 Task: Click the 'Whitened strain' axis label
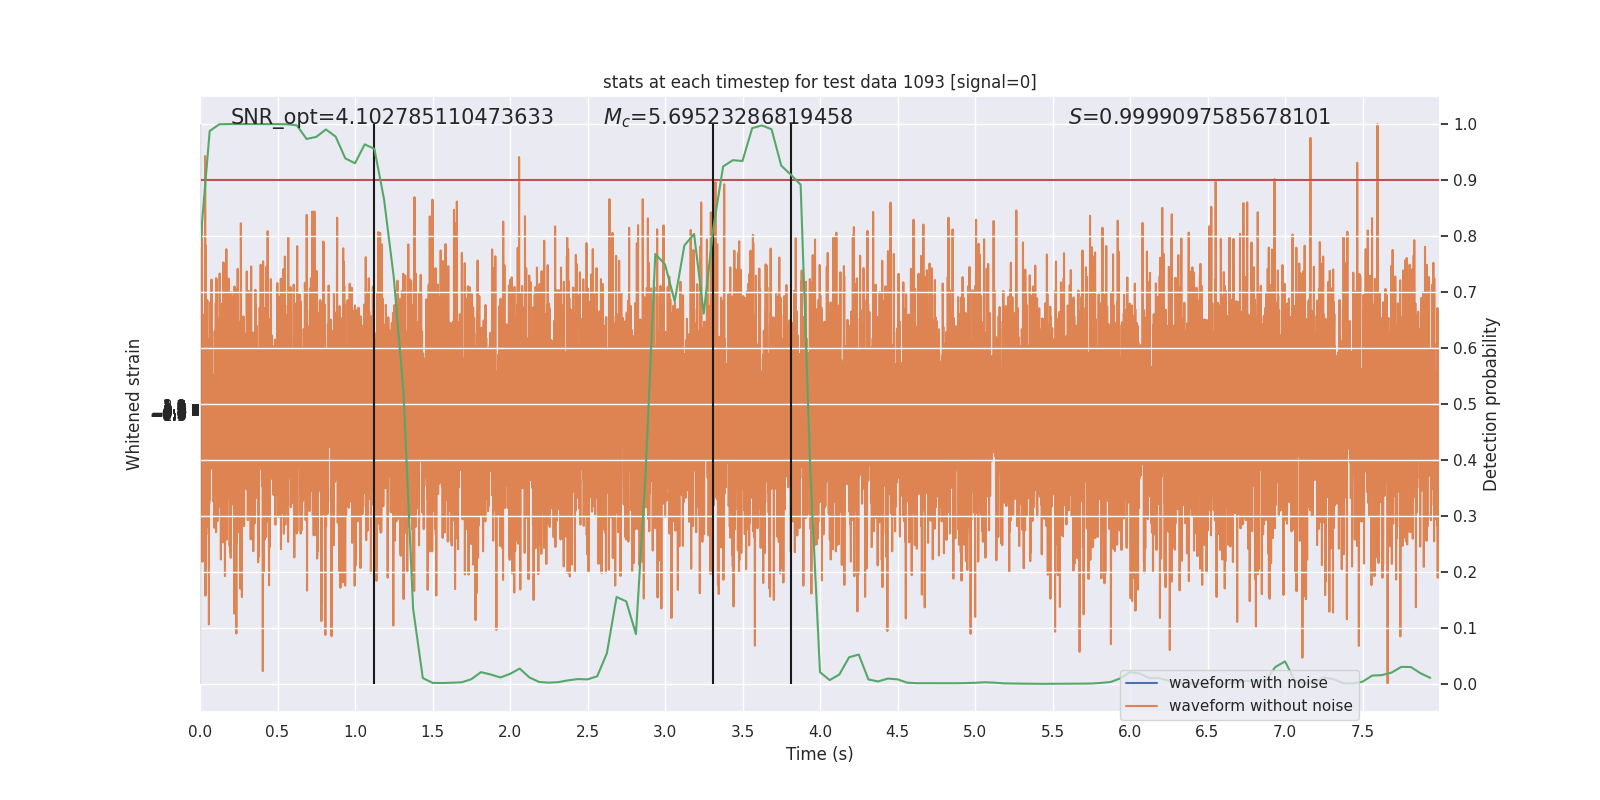[134, 404]
